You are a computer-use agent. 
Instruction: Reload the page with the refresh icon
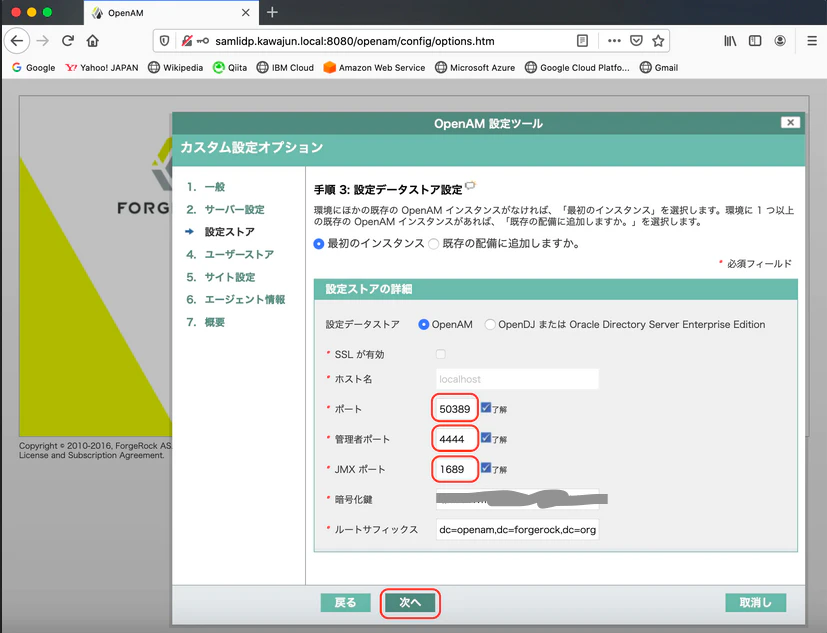tap(68, 41)
